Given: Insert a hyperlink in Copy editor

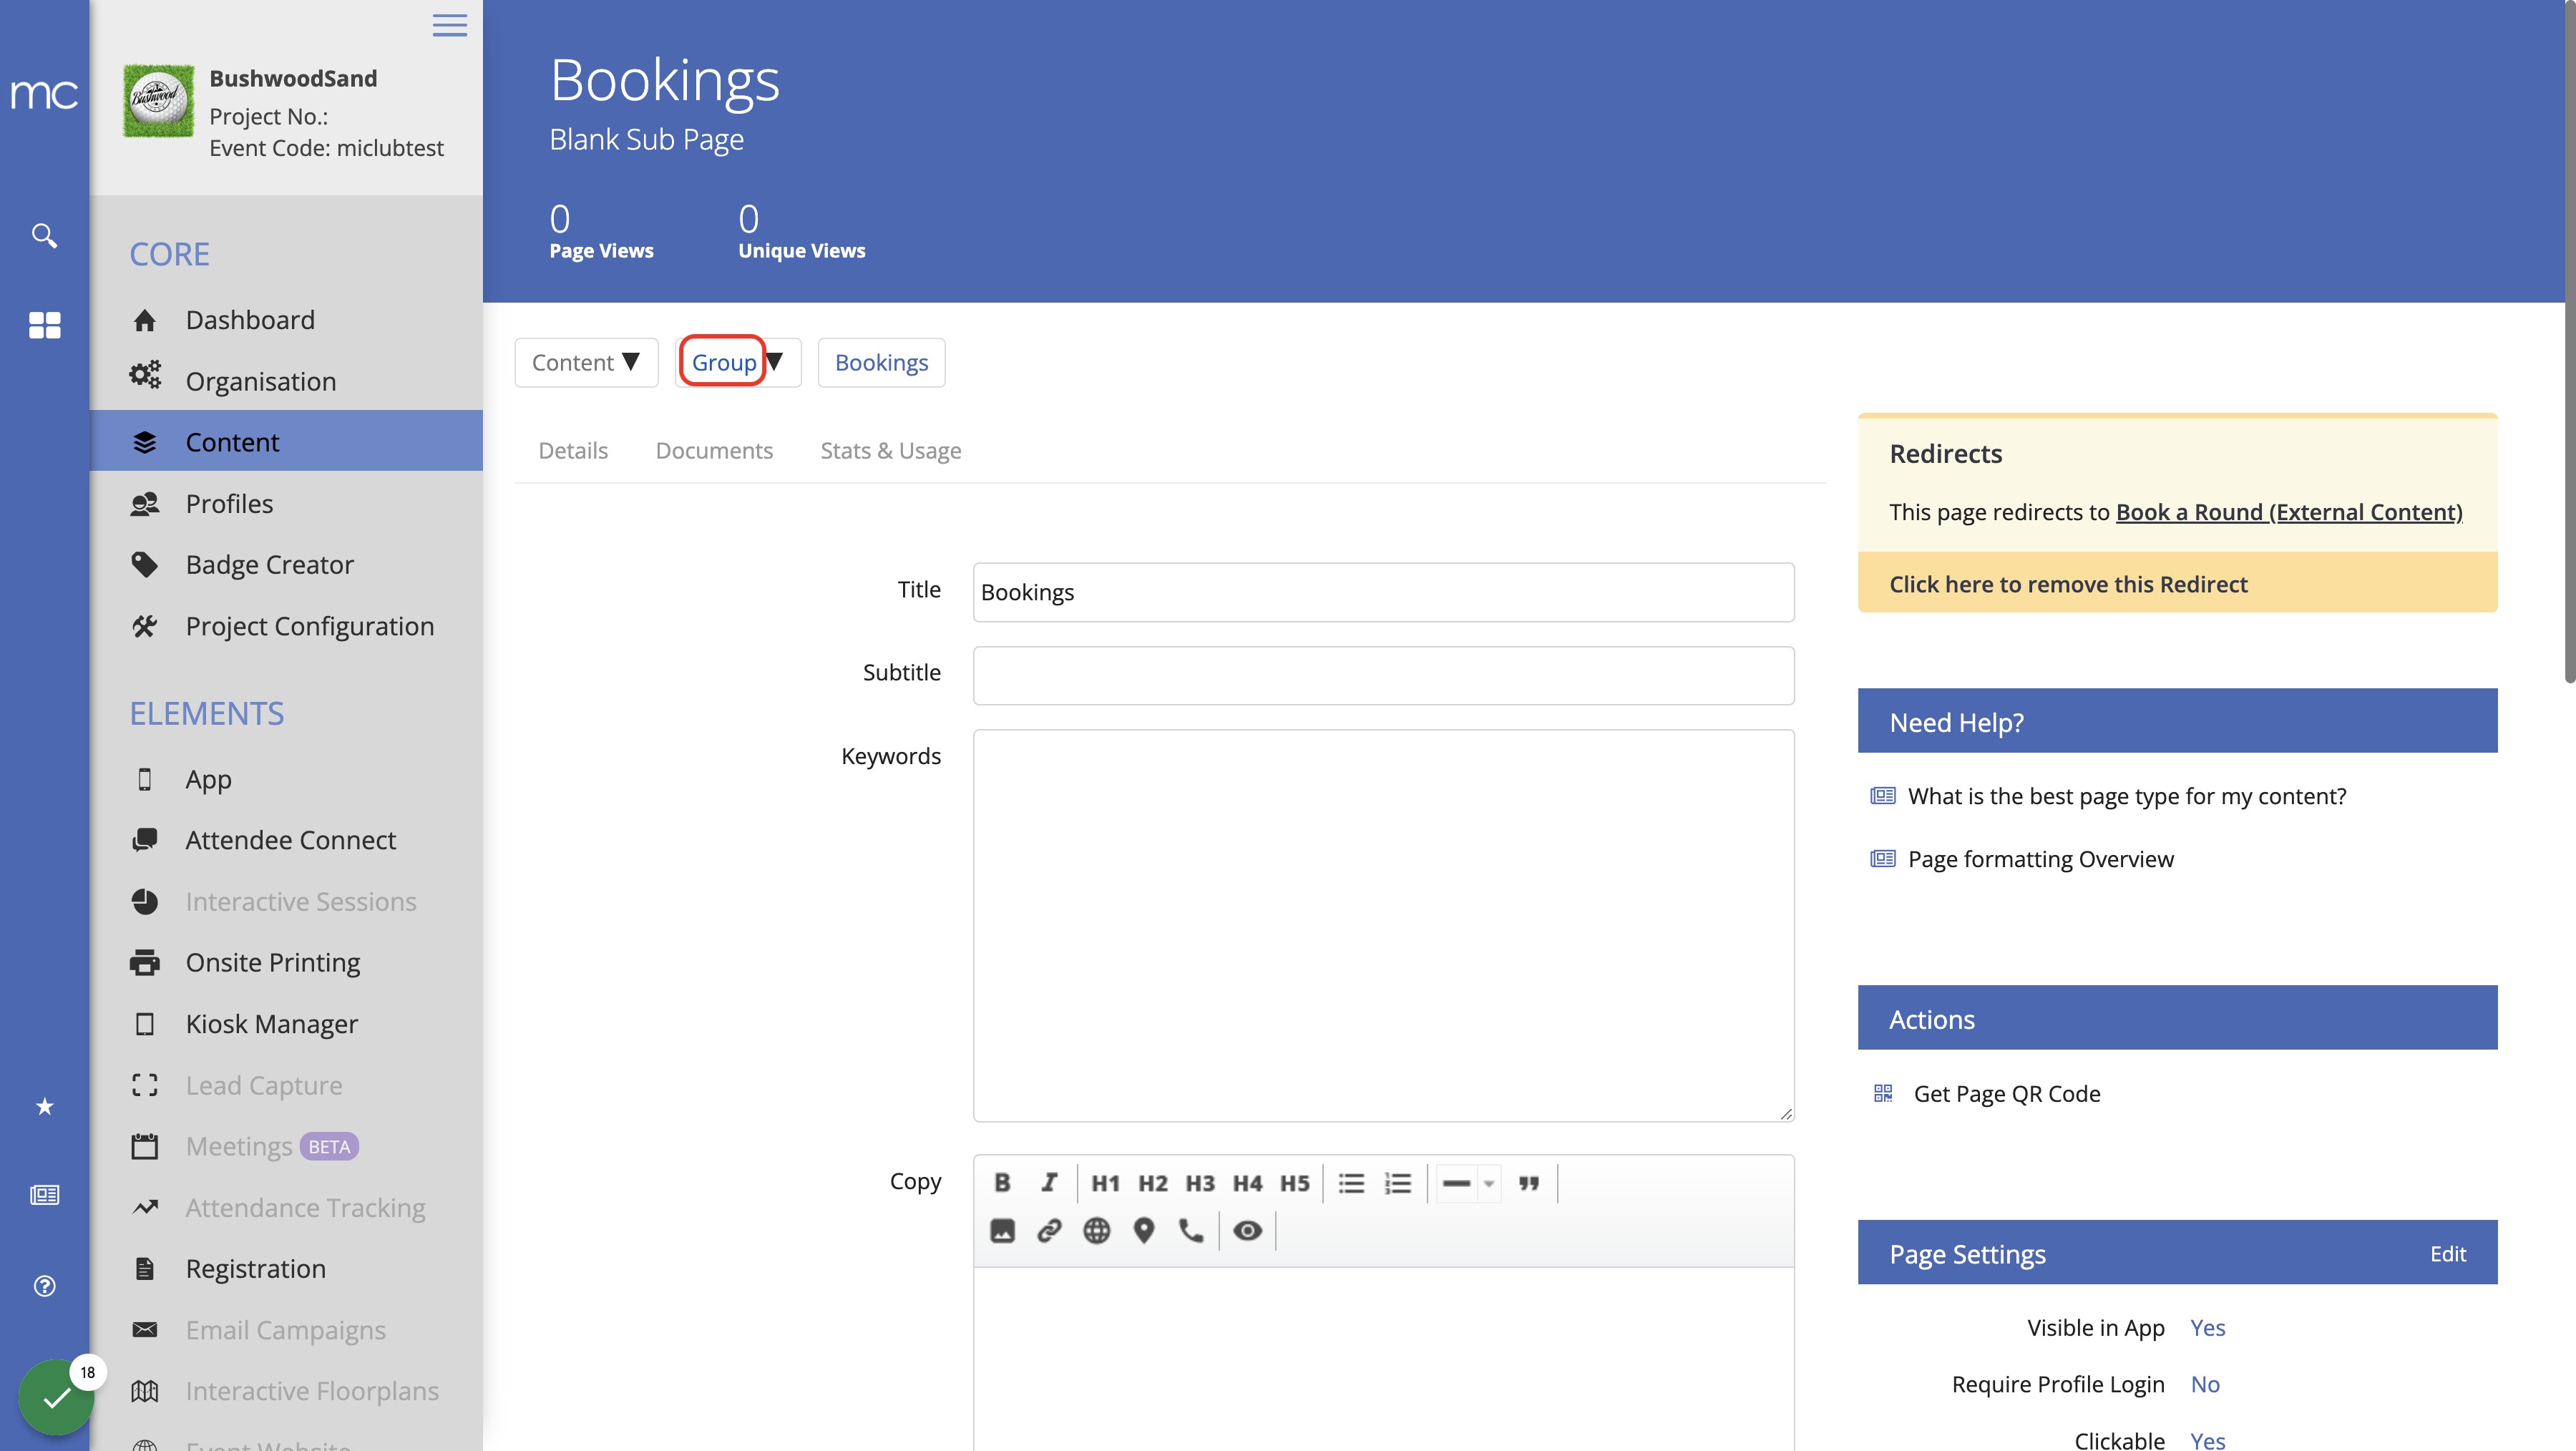Looking at the screenshot, I should pyautogui.click(x=1049, y=1231).
